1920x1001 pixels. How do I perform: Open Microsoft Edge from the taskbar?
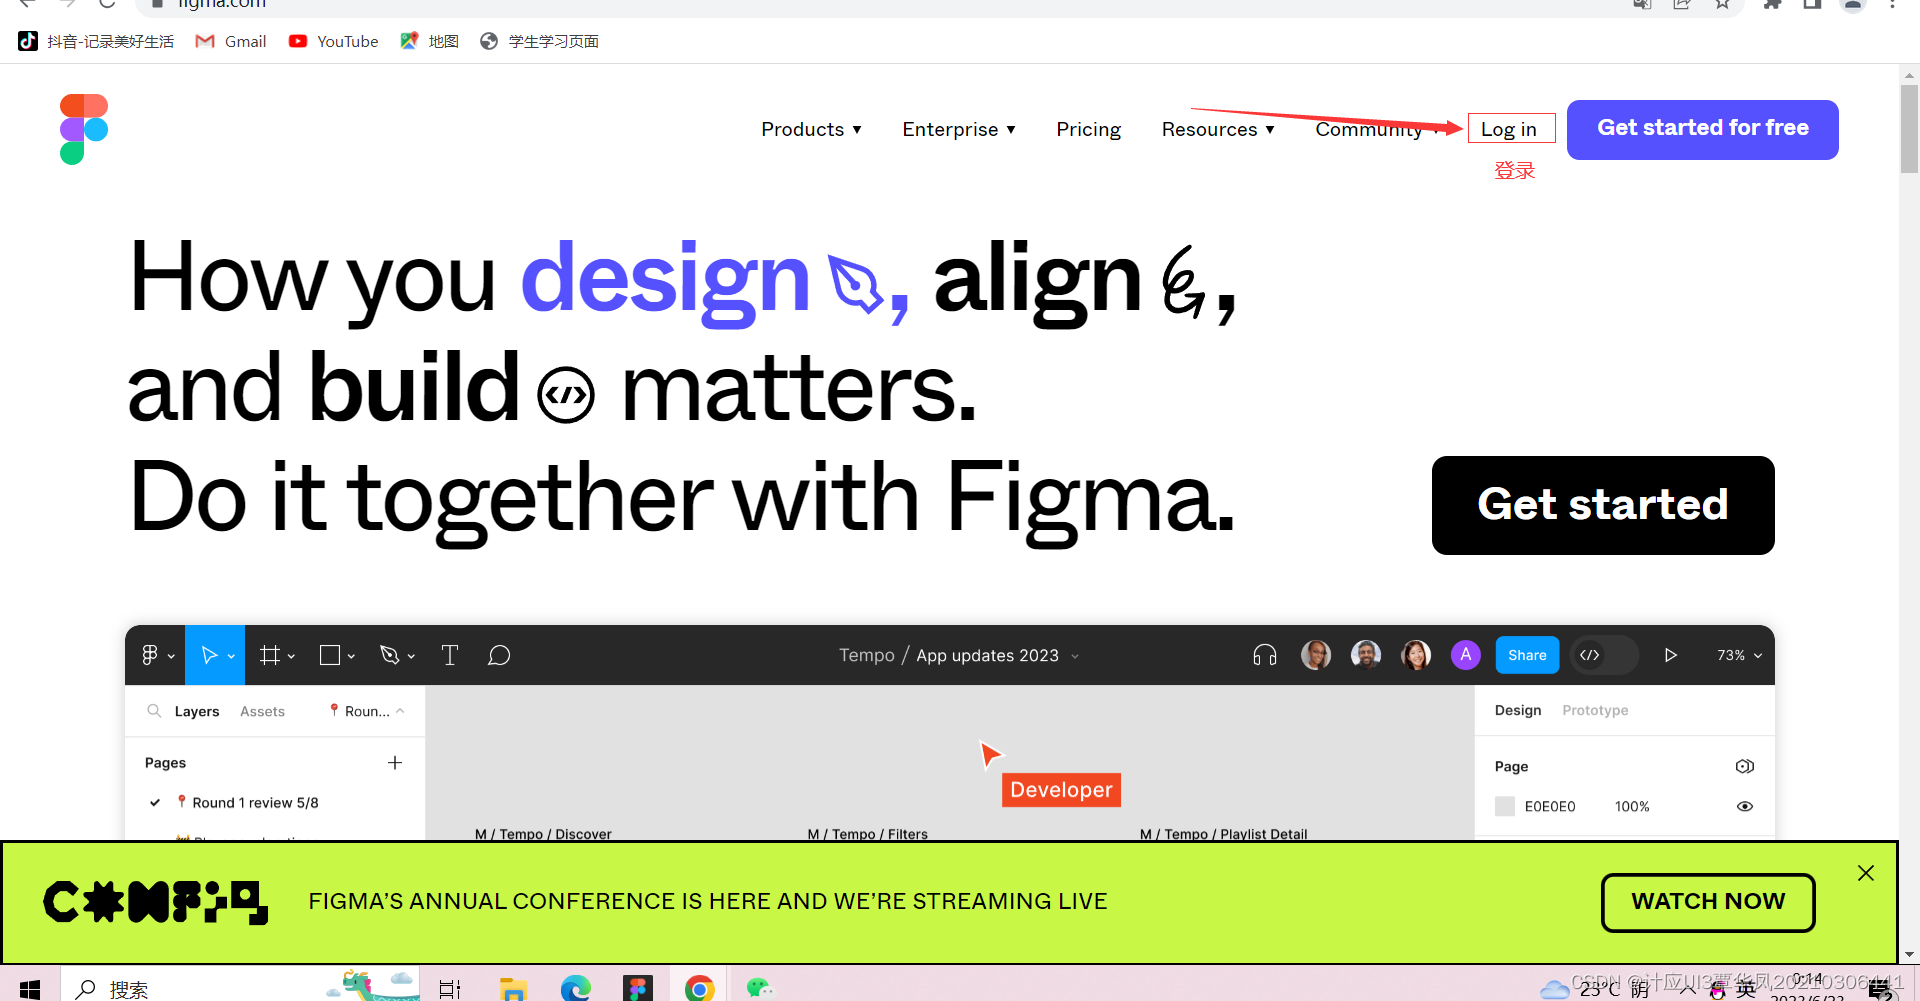click(x=576, y=989)
